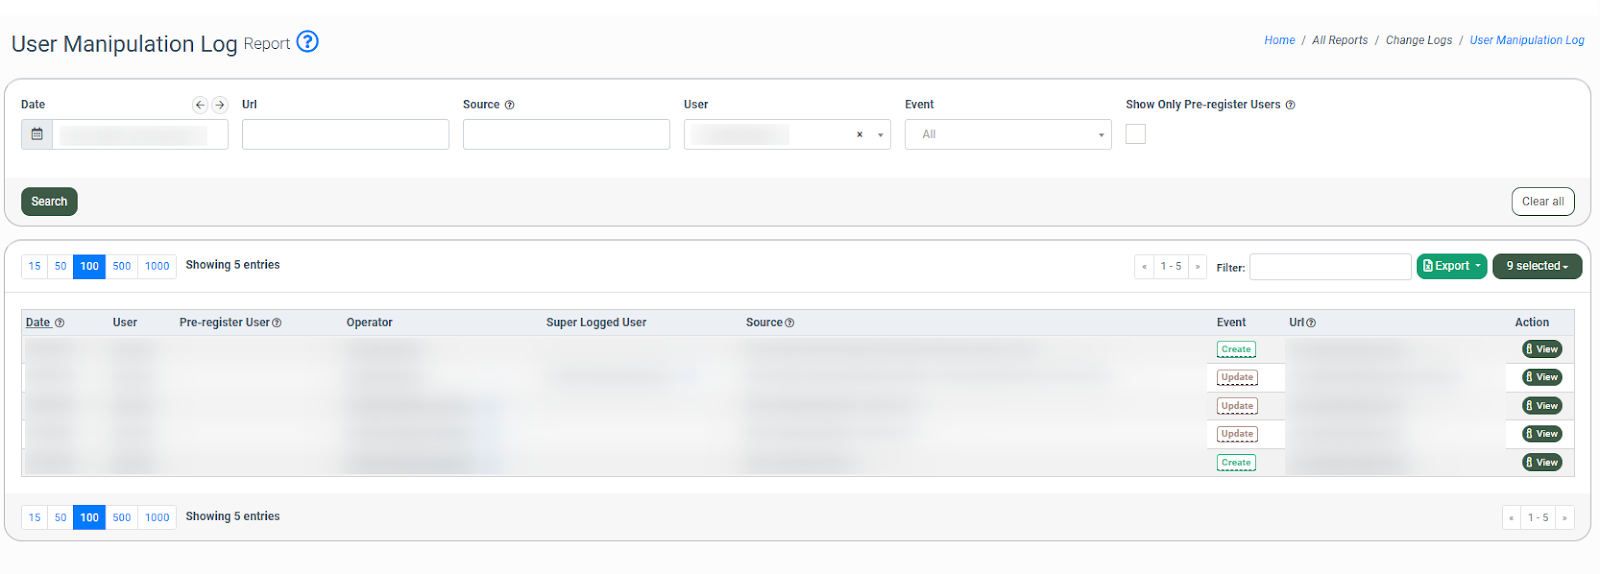The height and width of the screenshot is (574, 1600).
Task: Click into the Filter text field
Action: click(x=1329, y=267)
